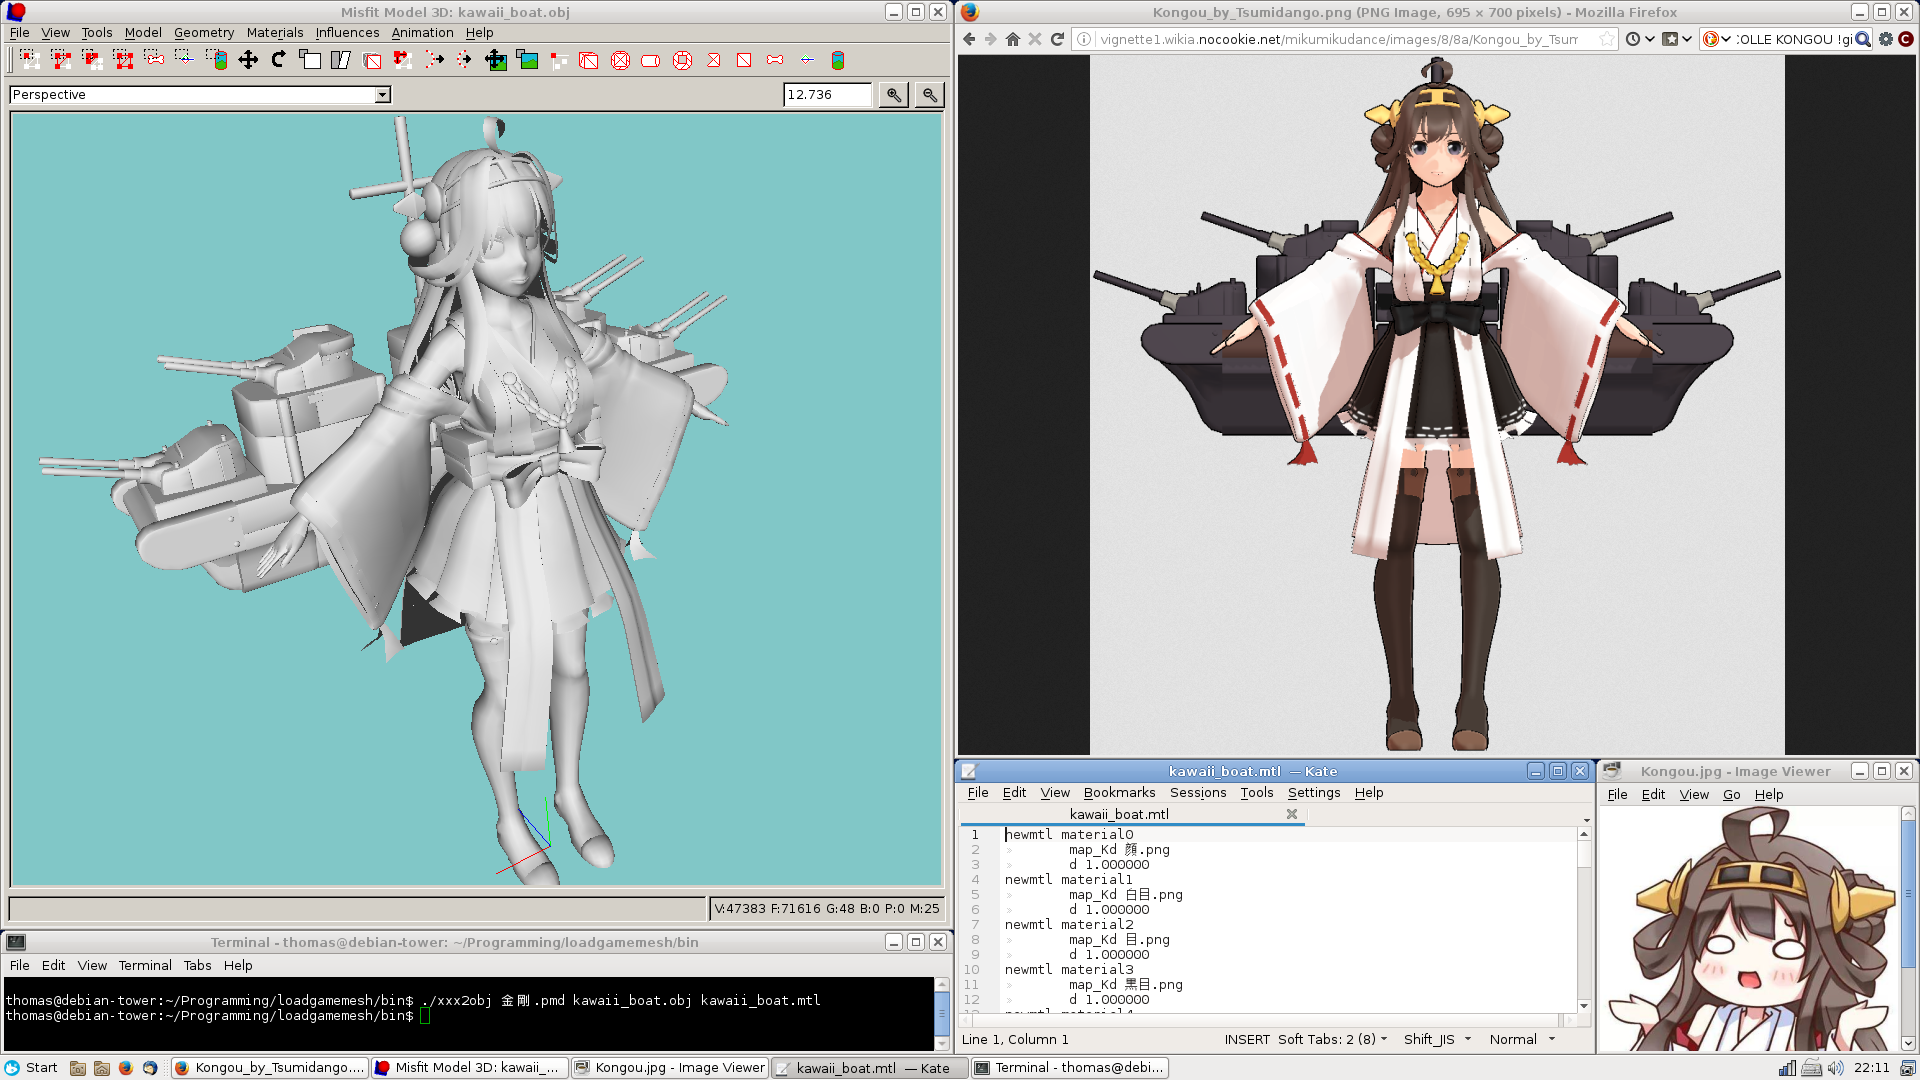This screenshot has height=1080, width=1920.
Task: Go to Firefox home page
Action: pos(1012,39)
